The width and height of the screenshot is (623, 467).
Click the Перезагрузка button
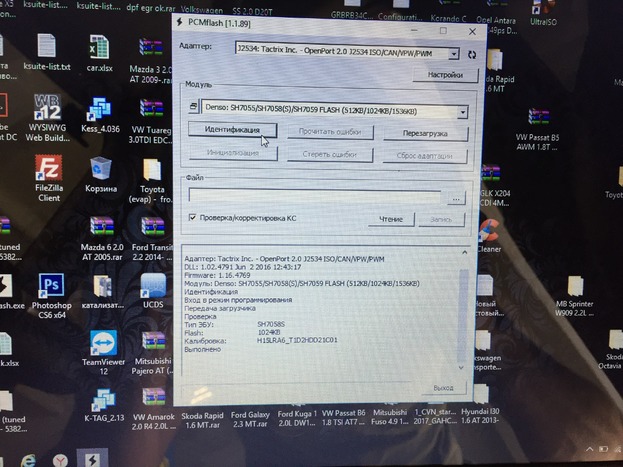pyautogui.click(x=425, y=133)
